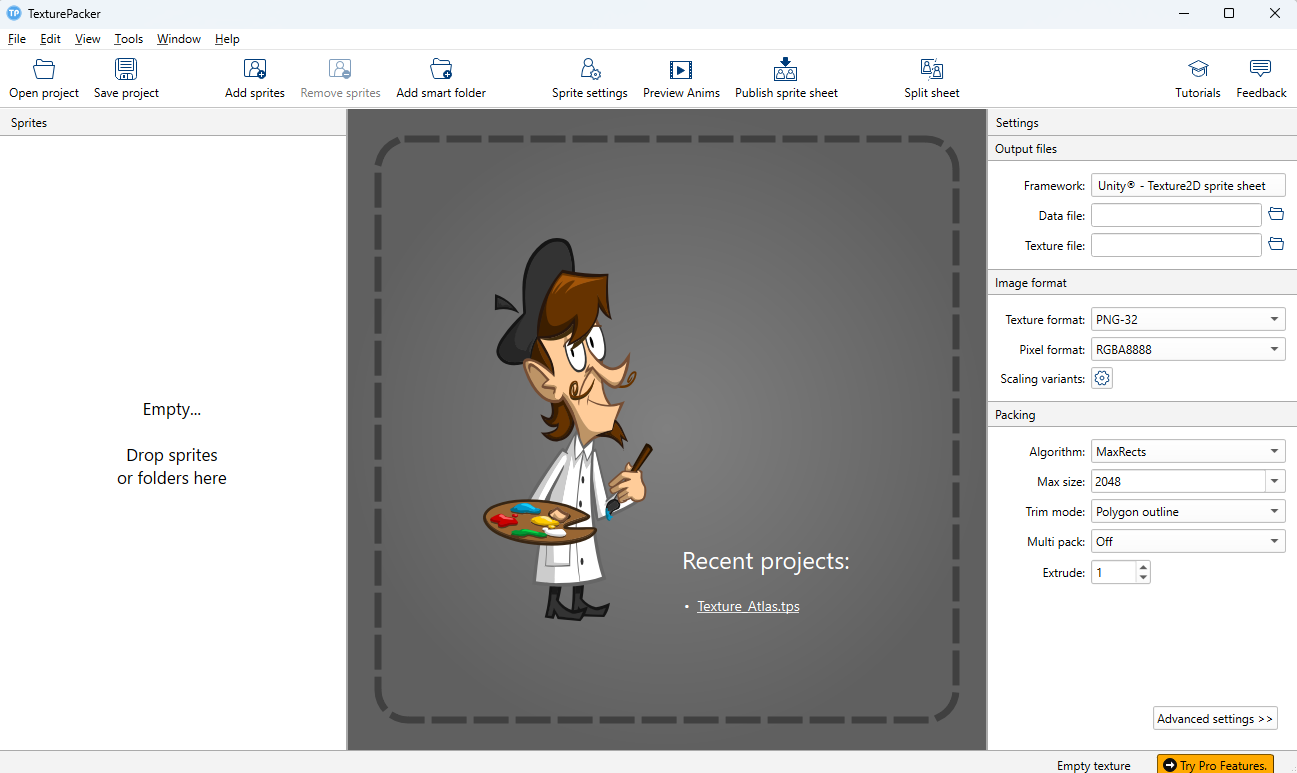The image size is (1297, 773).
Task: Click the Sprites panel header
Action: point(173,123)
